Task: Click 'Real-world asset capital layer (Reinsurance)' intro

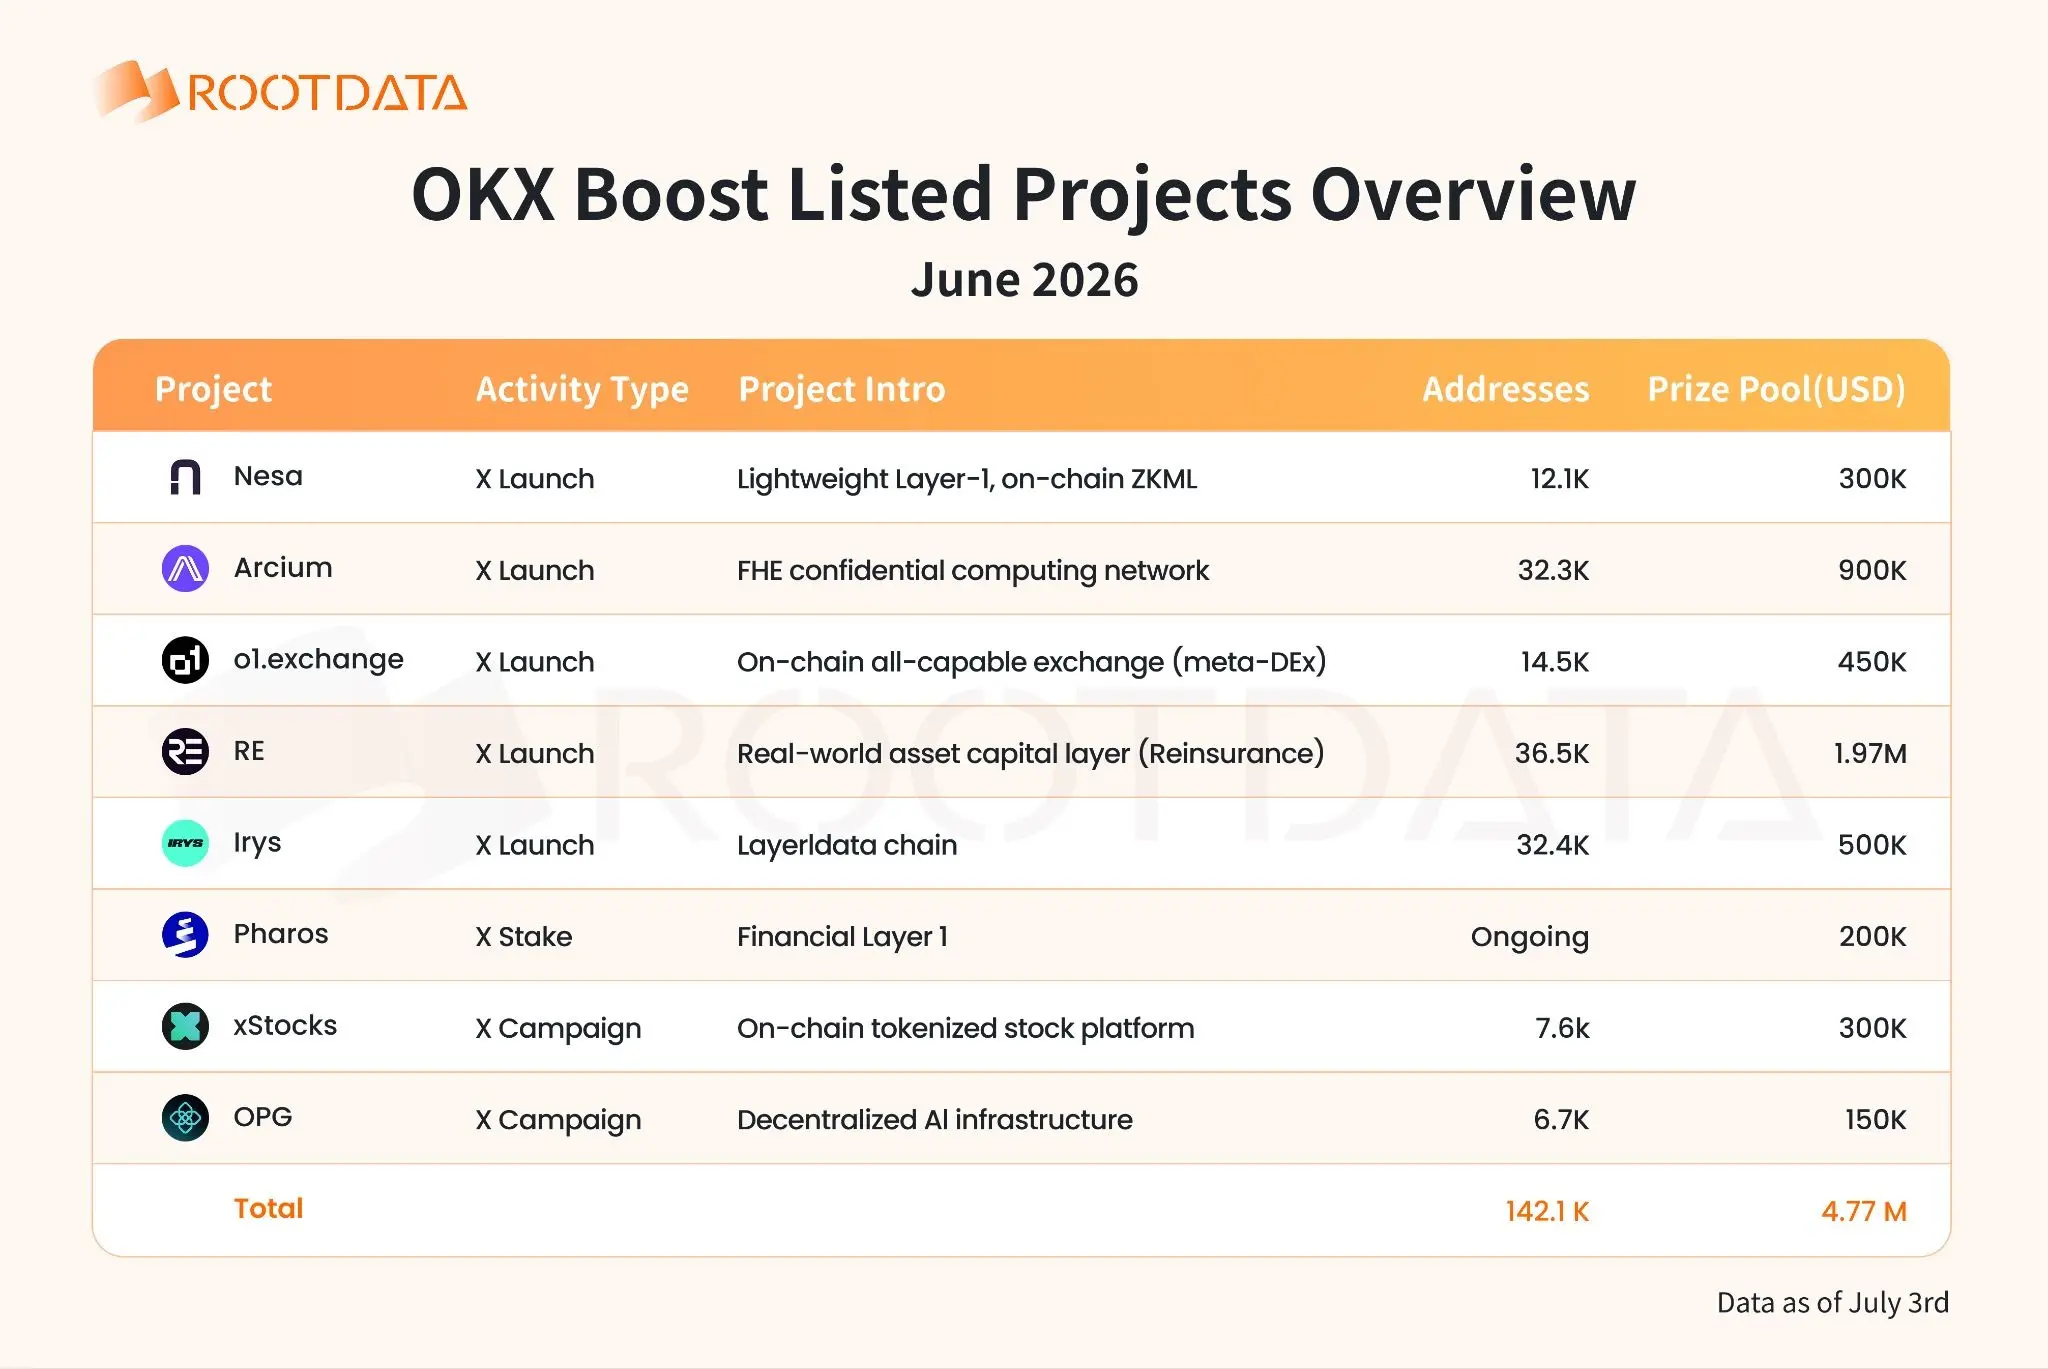Action: pyautogui.click(x=1031, y=754)
